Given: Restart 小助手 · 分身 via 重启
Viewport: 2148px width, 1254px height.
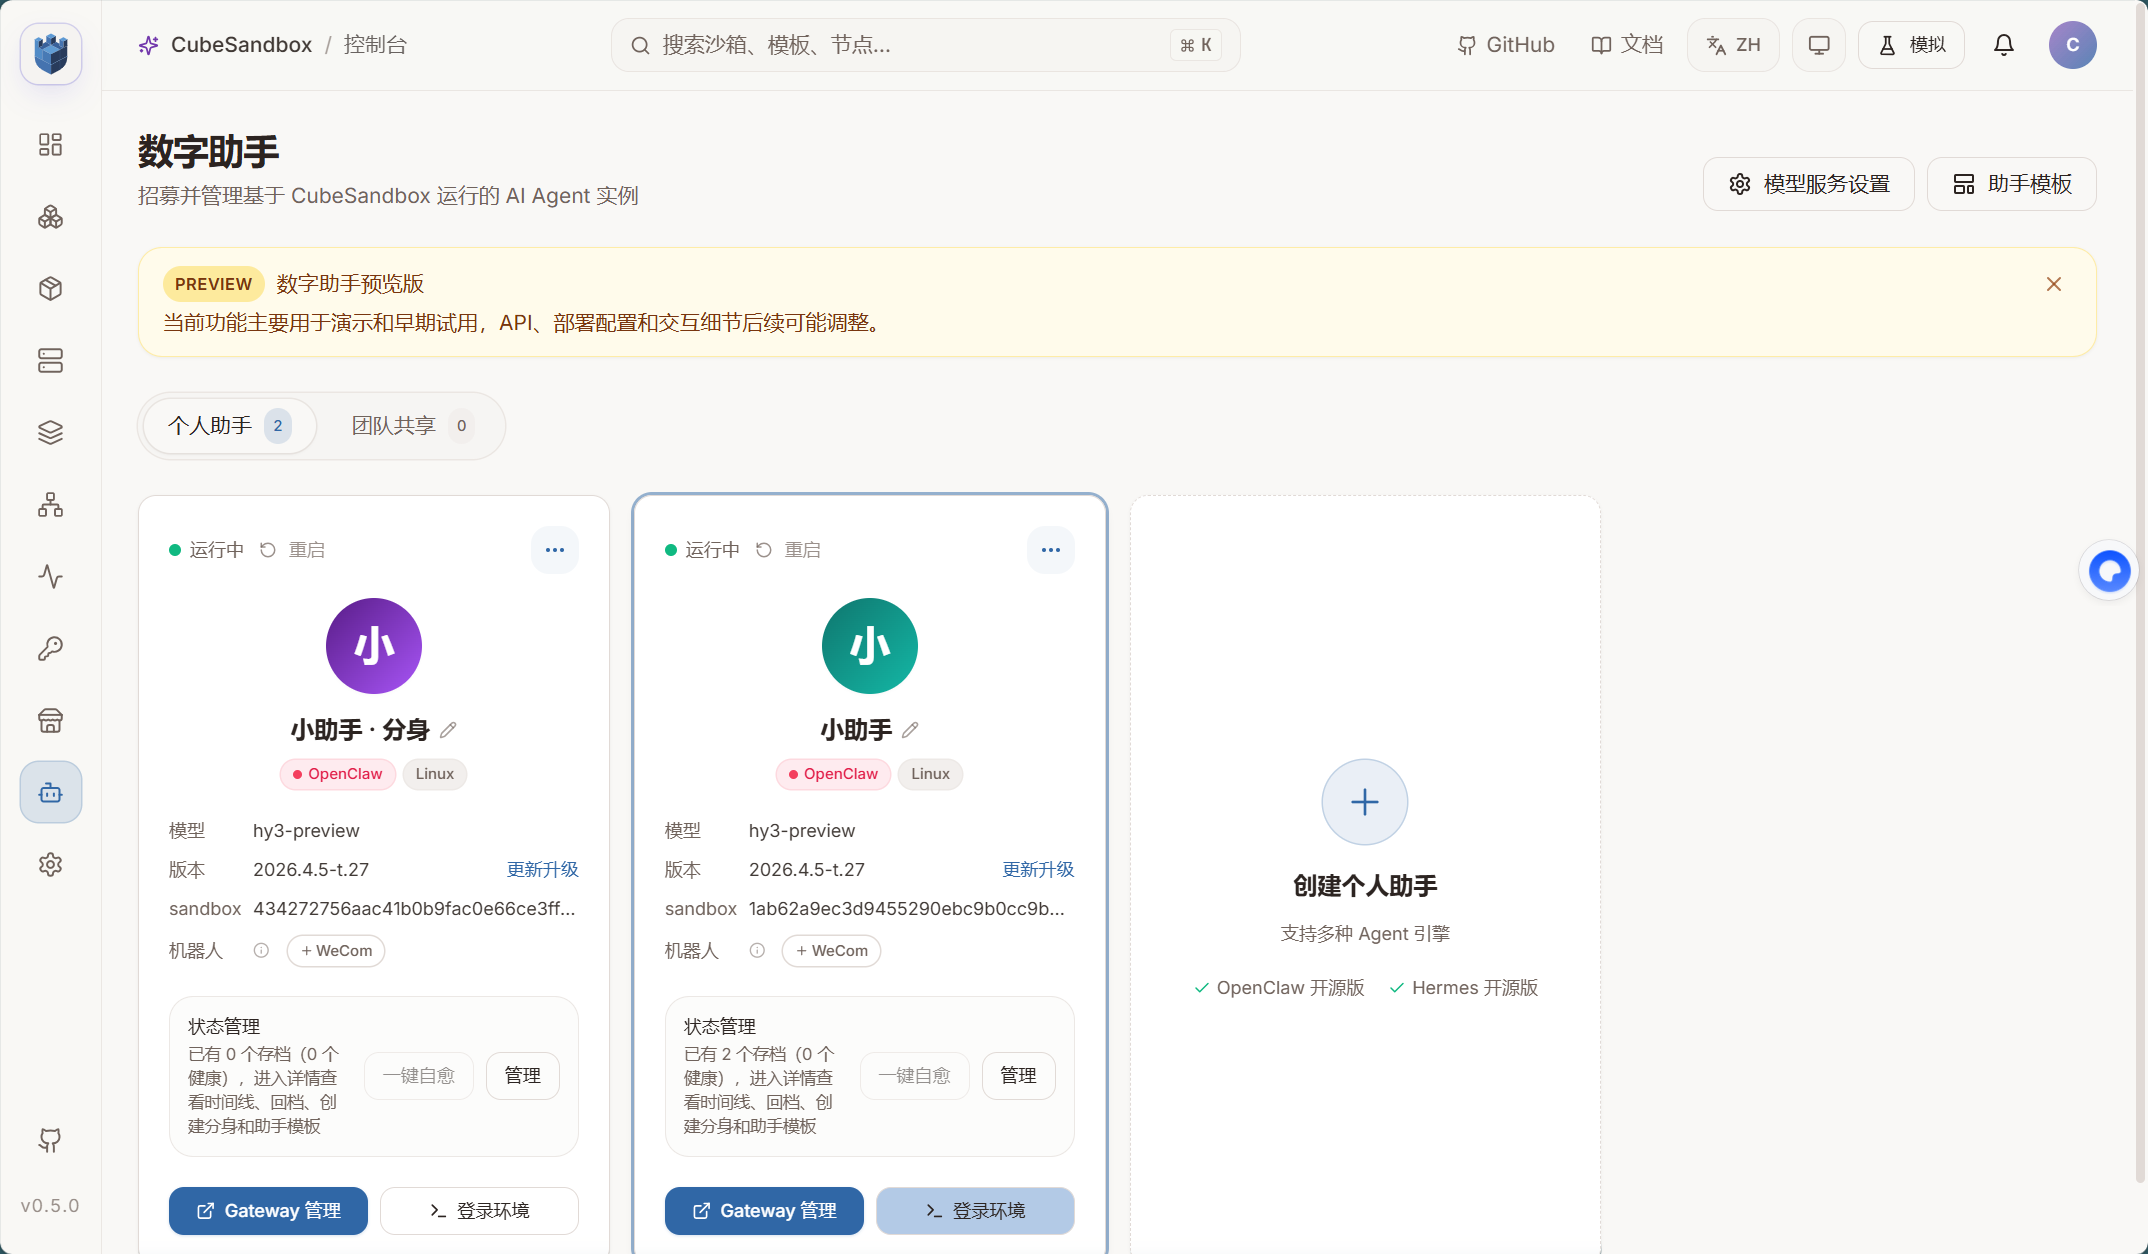Looking at the screenshot, I should [x=293, y=550].
